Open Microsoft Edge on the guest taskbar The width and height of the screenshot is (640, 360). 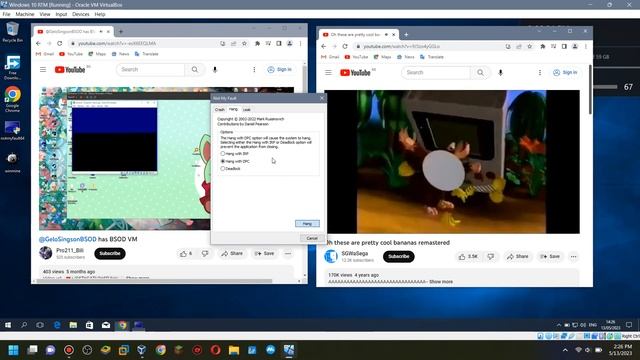tap(57, 325)
